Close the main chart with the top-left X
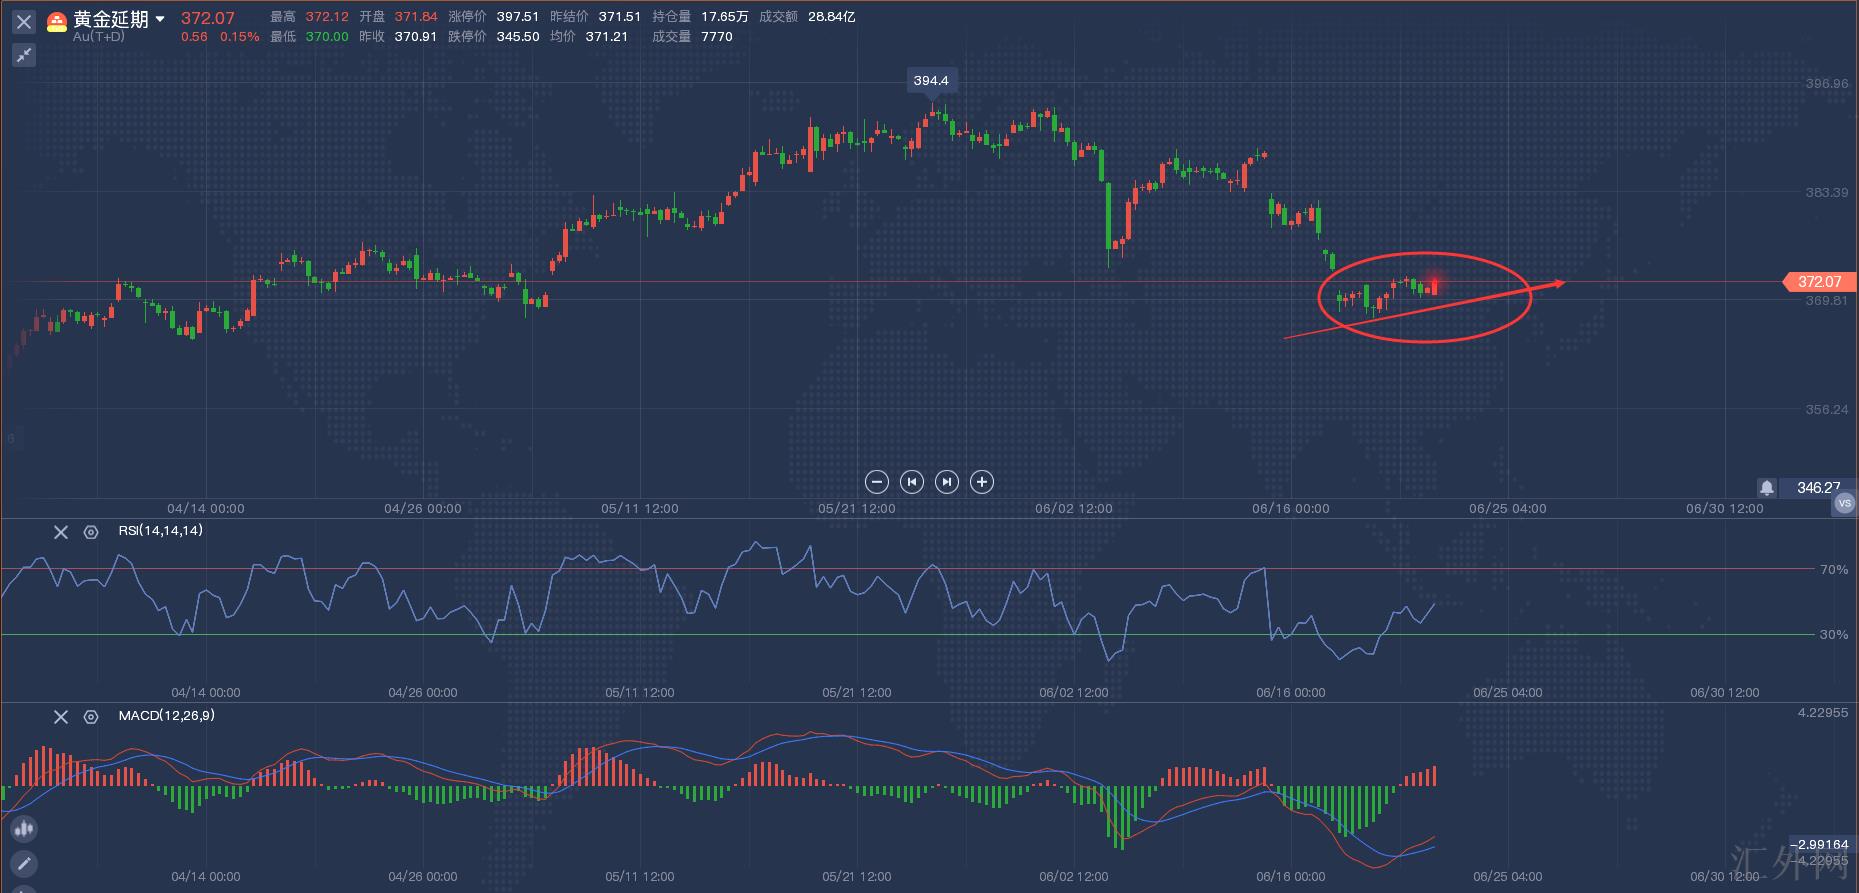This screenshot has width=1859, height=893. click(24, 21)
